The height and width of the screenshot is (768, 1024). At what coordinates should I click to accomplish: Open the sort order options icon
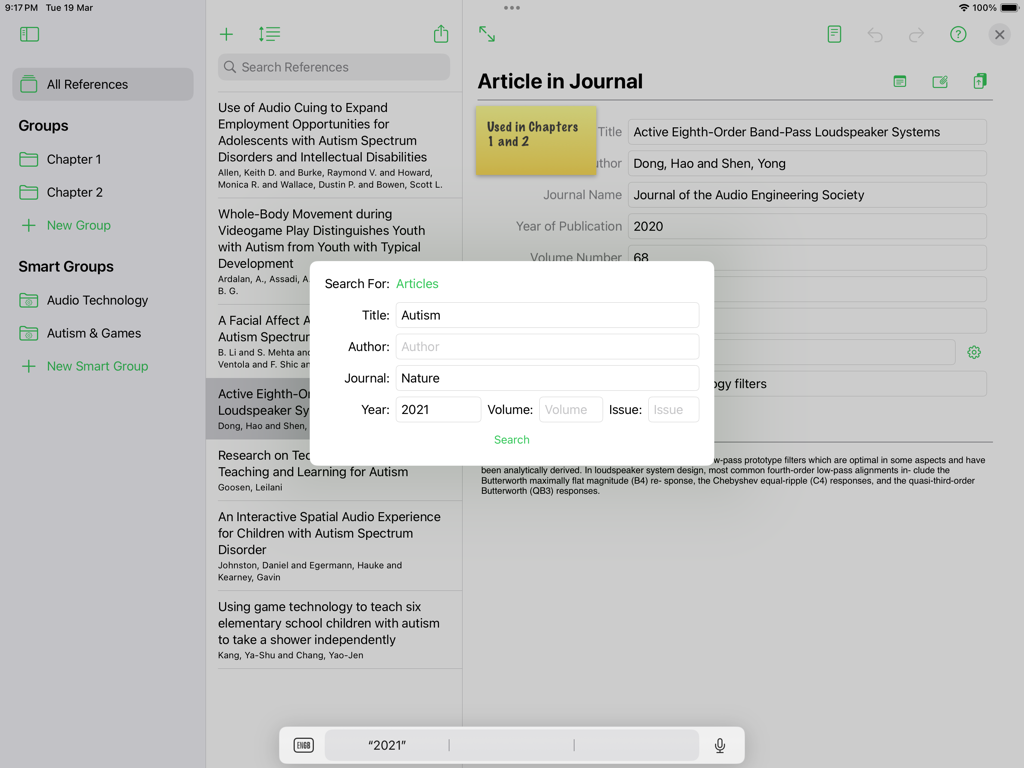tap(268, 34)
